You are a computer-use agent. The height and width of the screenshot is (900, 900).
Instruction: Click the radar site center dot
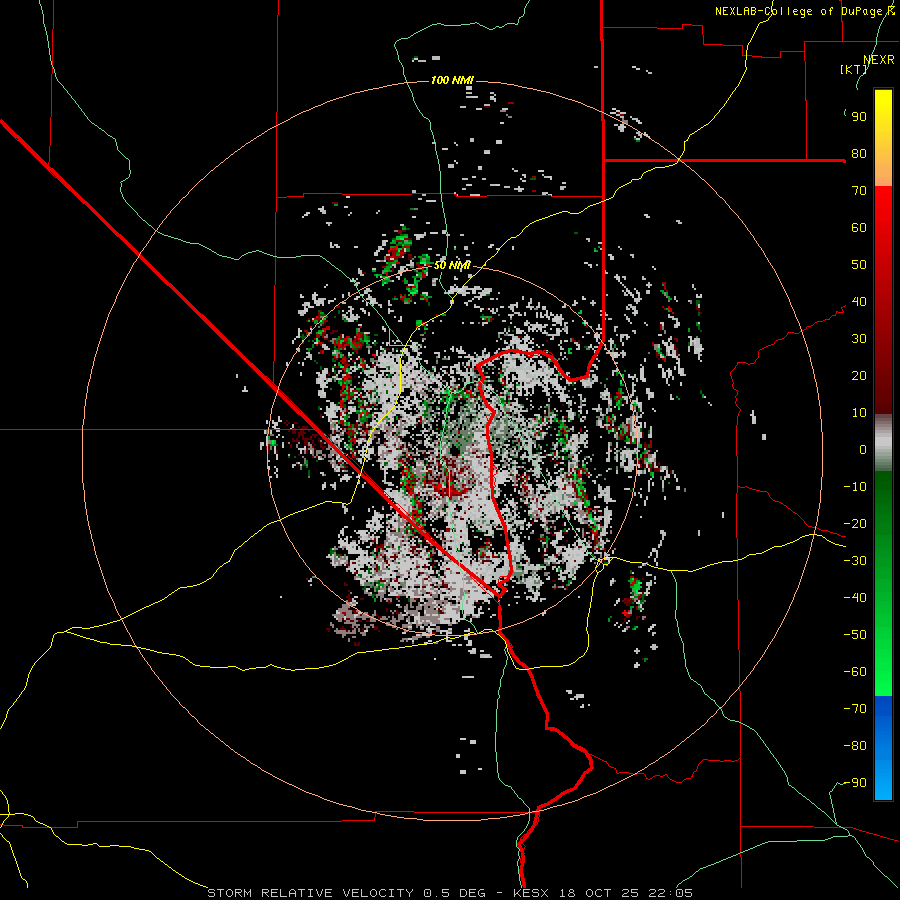coord(455,451)
